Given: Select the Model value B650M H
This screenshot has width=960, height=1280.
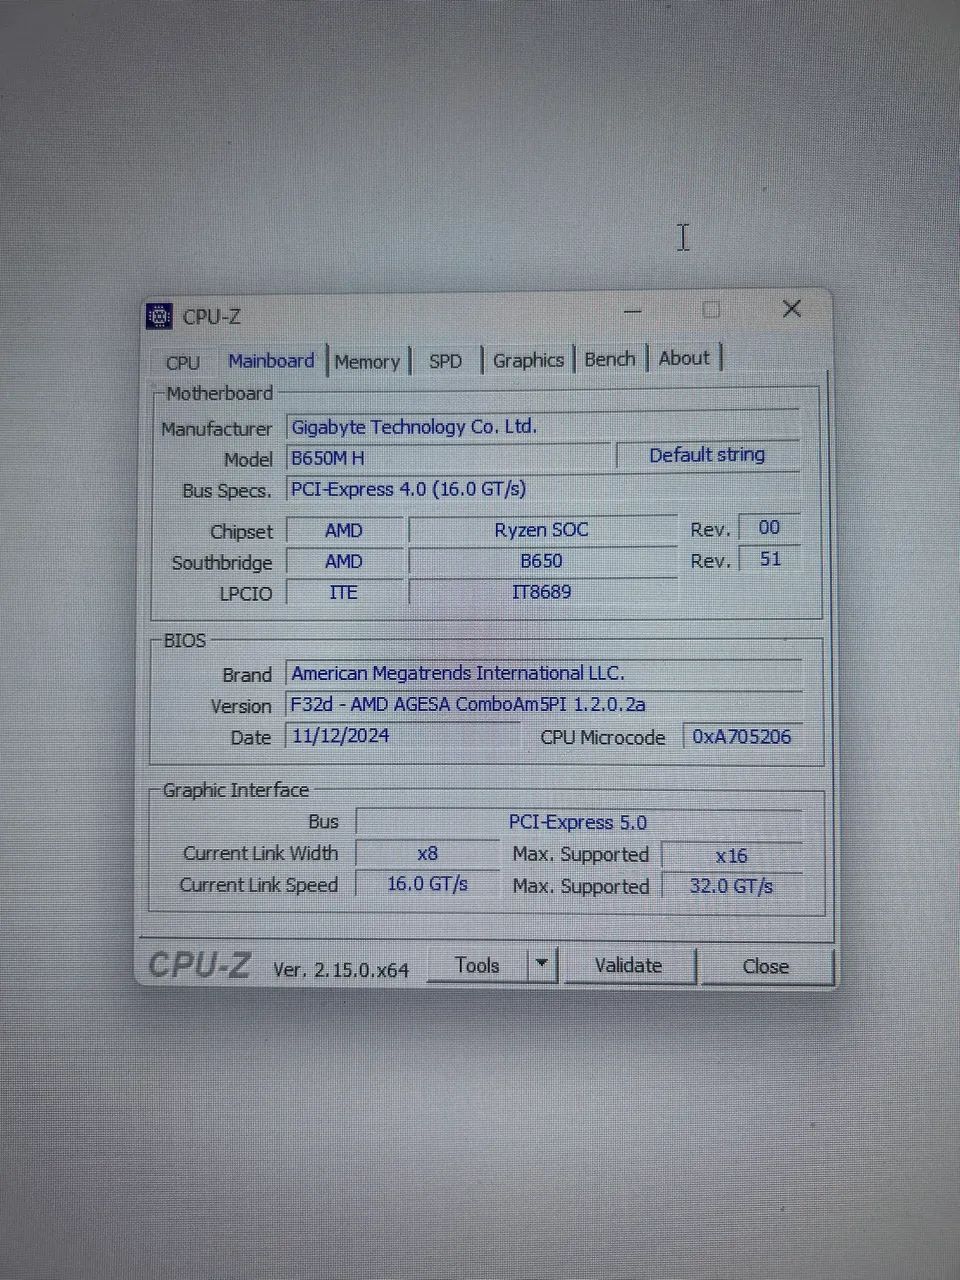Looking at the screenshot, I should coord(447,458).
